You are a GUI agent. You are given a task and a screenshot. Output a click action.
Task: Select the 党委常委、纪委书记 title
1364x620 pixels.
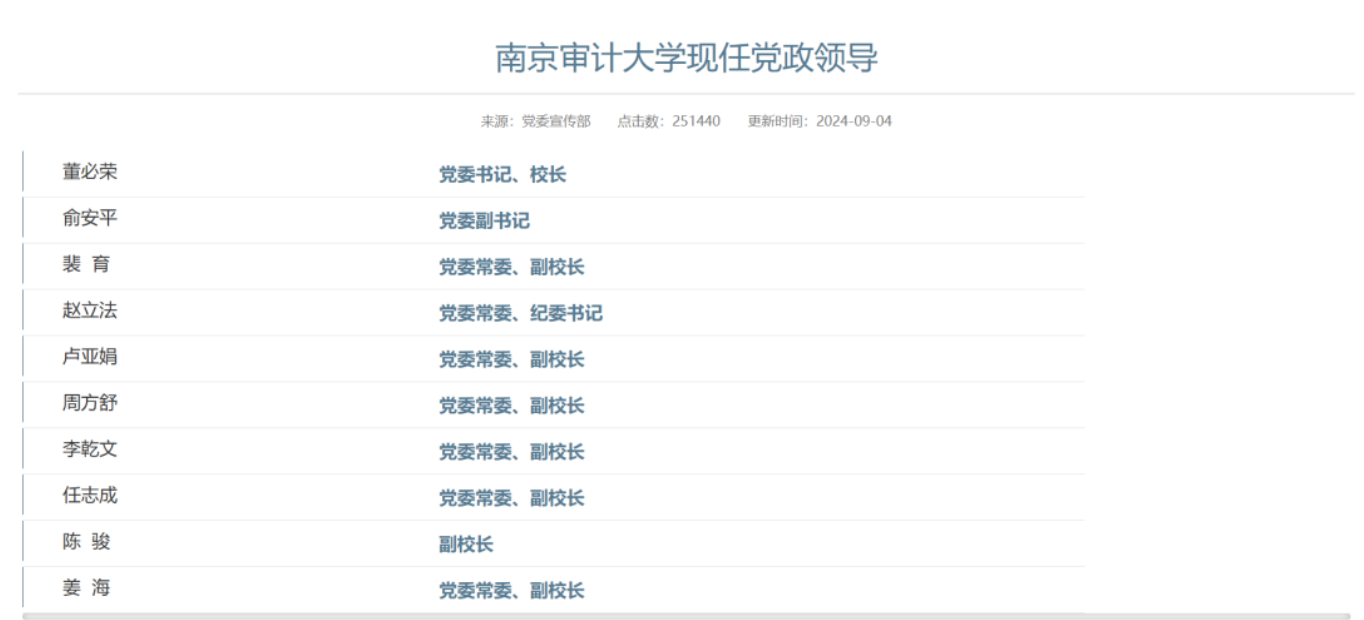[520, 314]
